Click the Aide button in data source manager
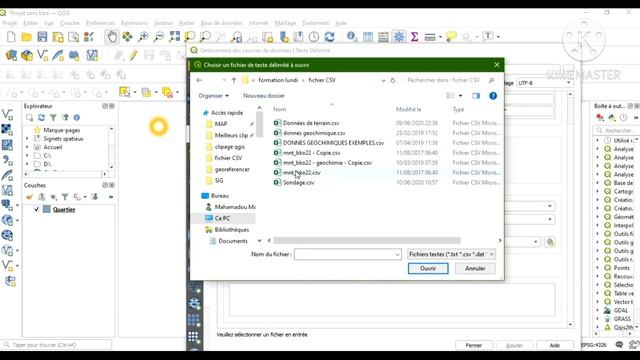Screen dimensions: 640x360 (x=554, y=345)
